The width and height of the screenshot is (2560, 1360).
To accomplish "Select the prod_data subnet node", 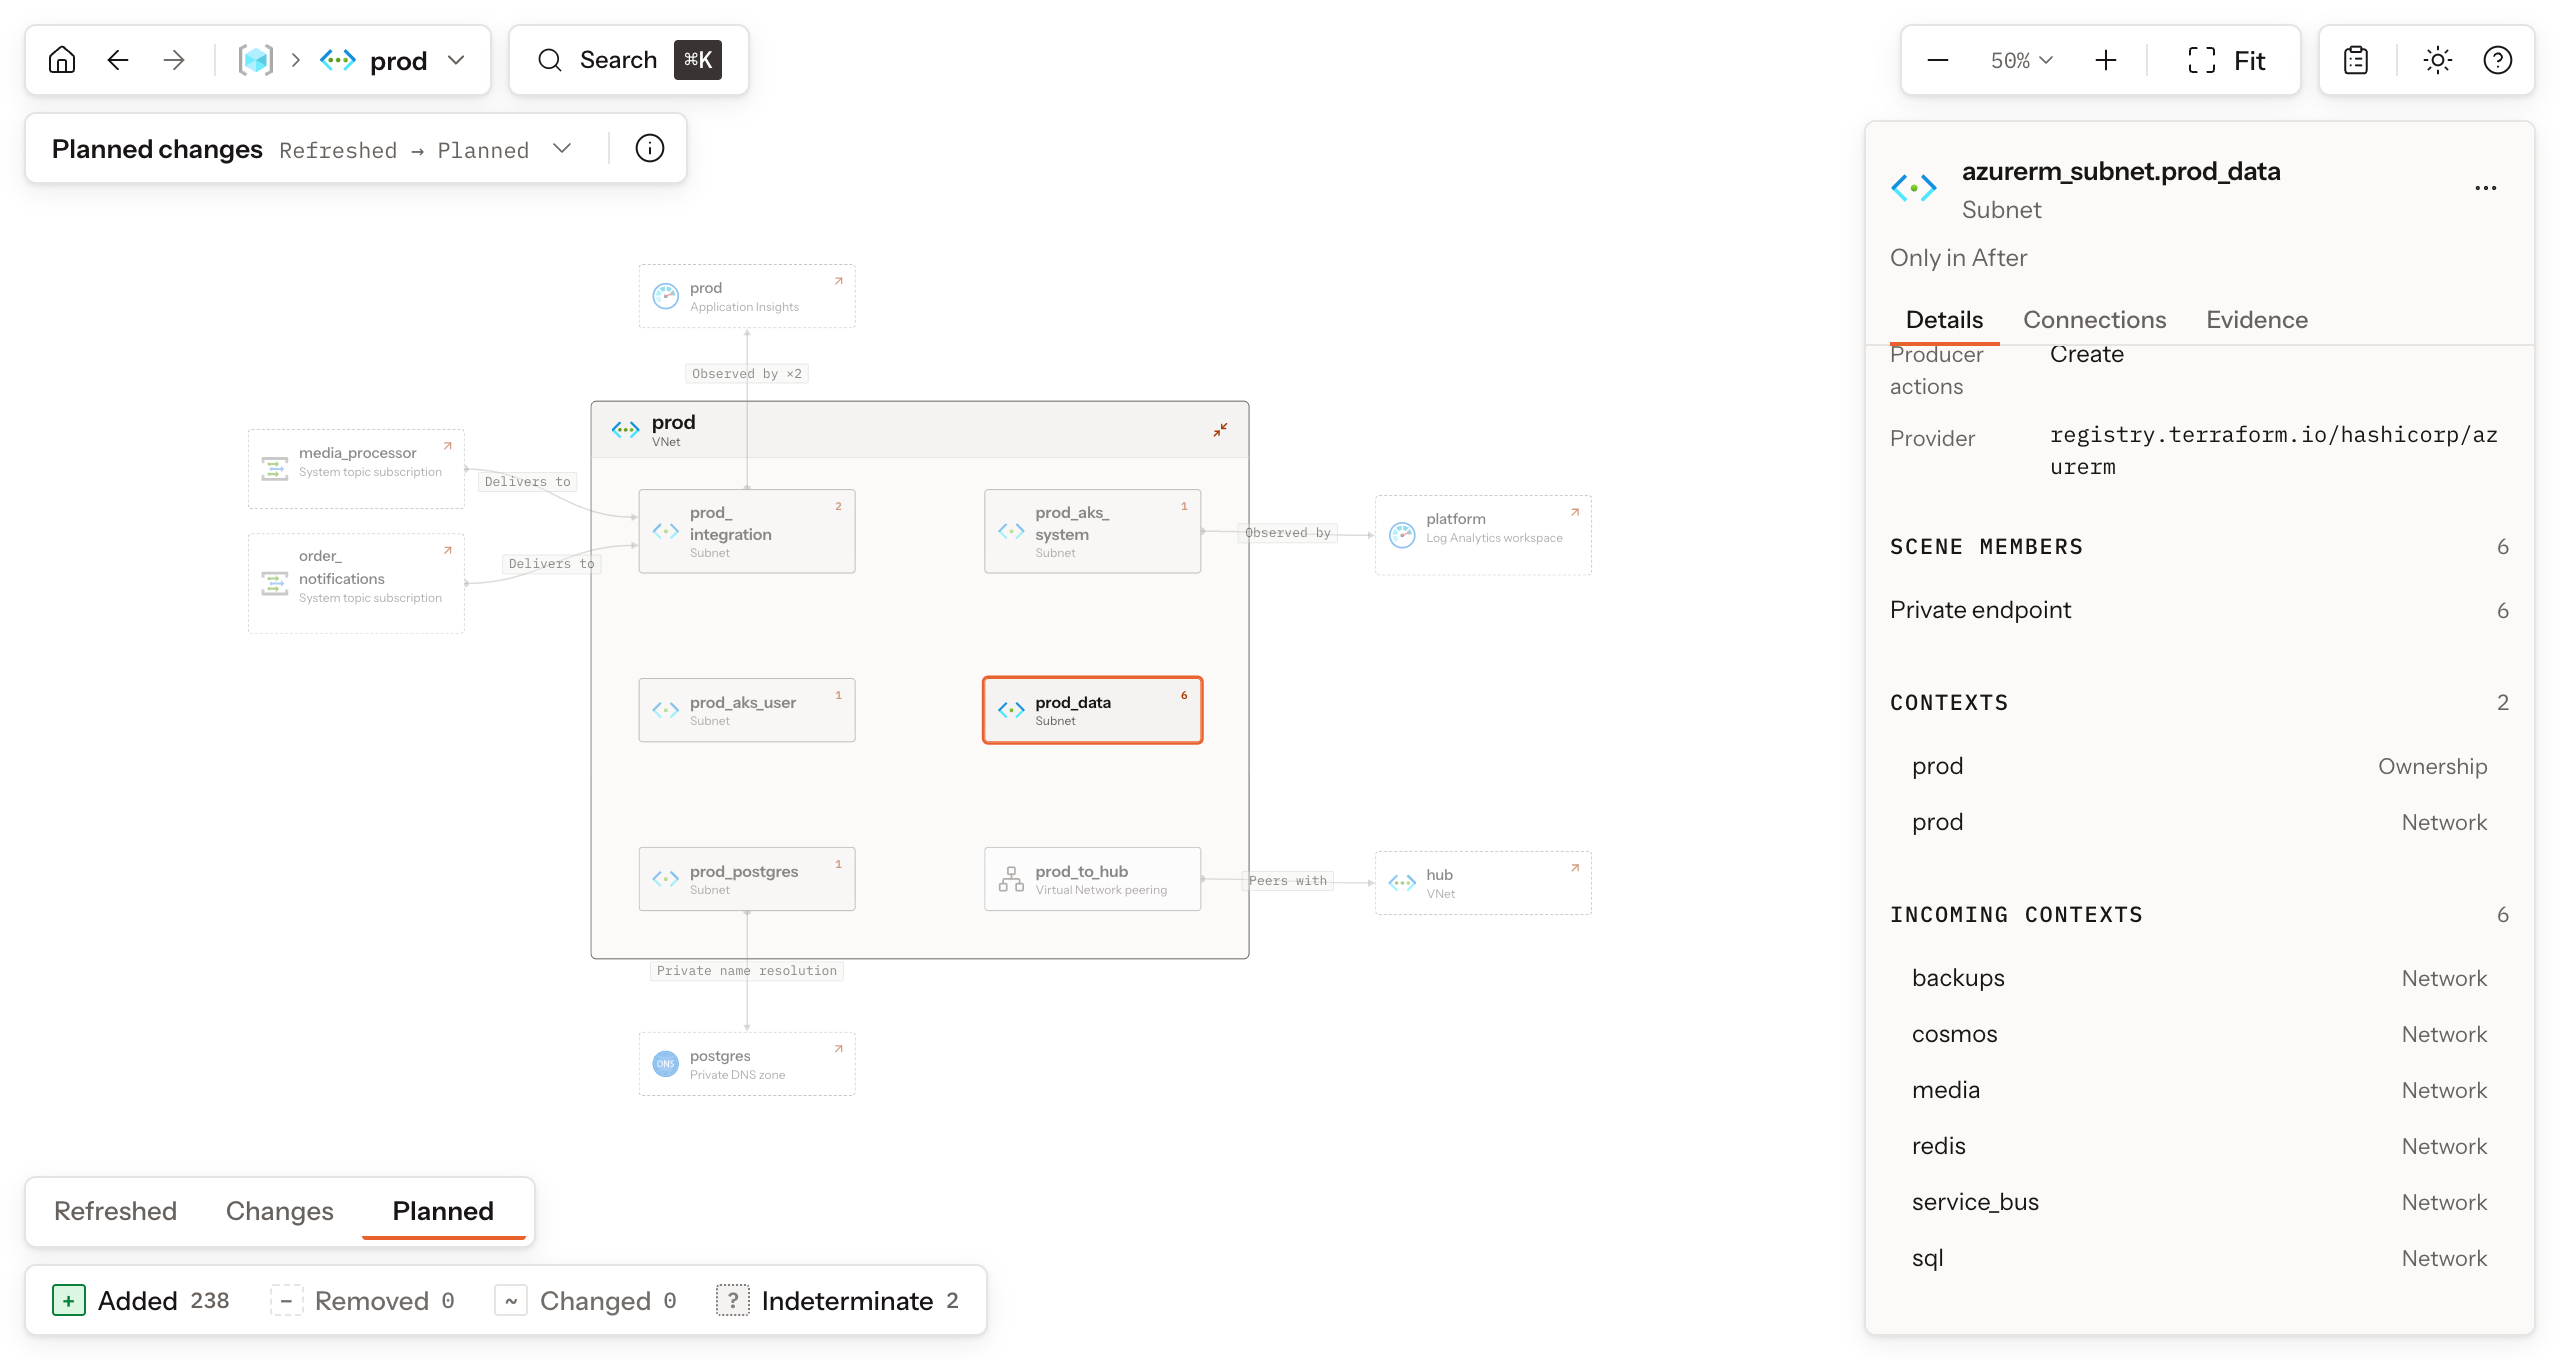I will click(x=1092, y=710).
